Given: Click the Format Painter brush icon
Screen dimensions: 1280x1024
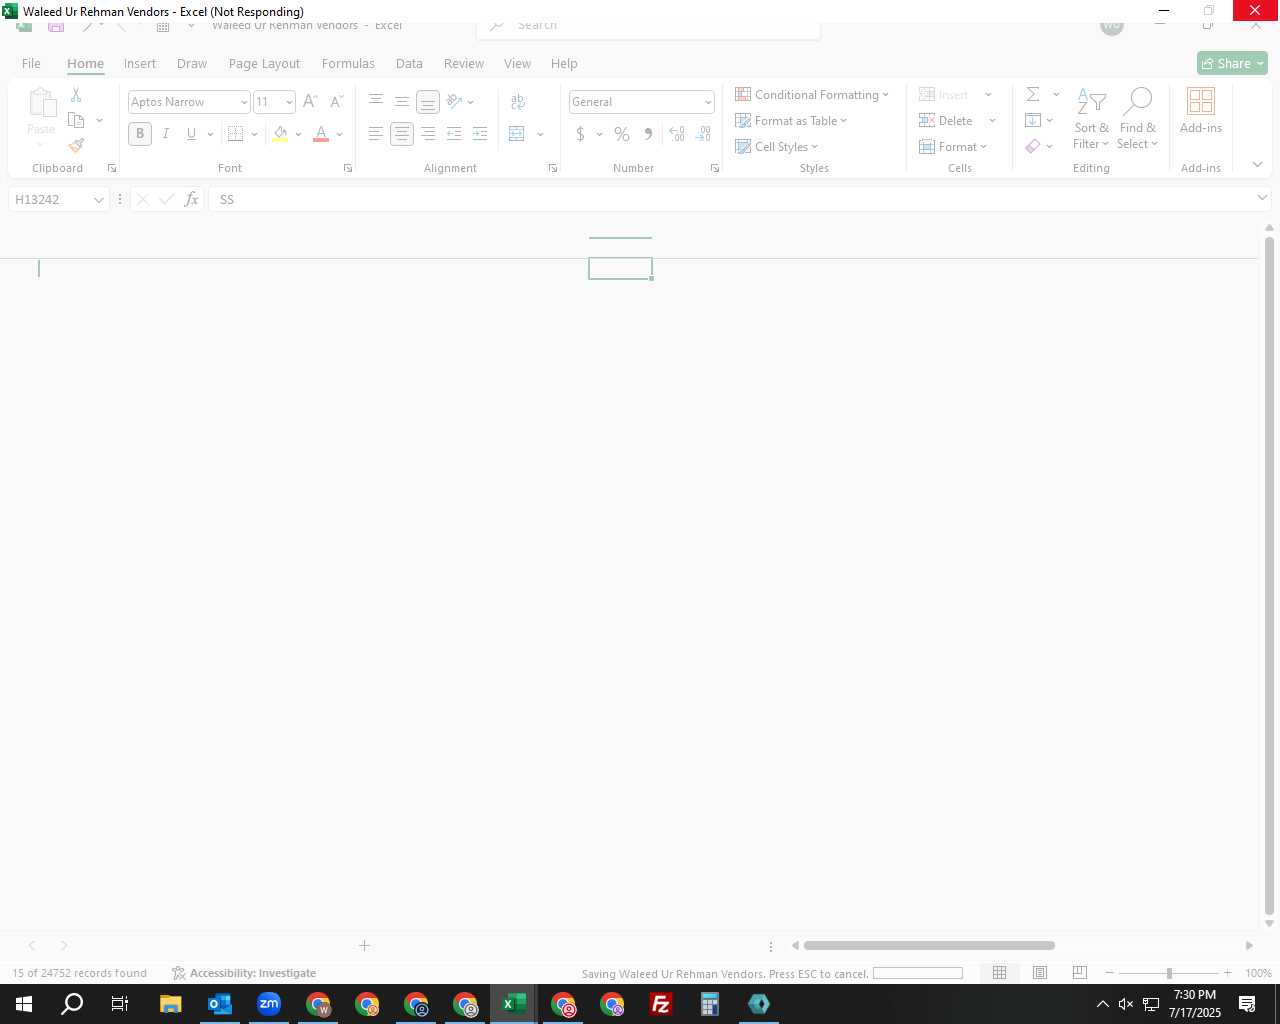Looking at the screenshot, I should pos(76,146).
